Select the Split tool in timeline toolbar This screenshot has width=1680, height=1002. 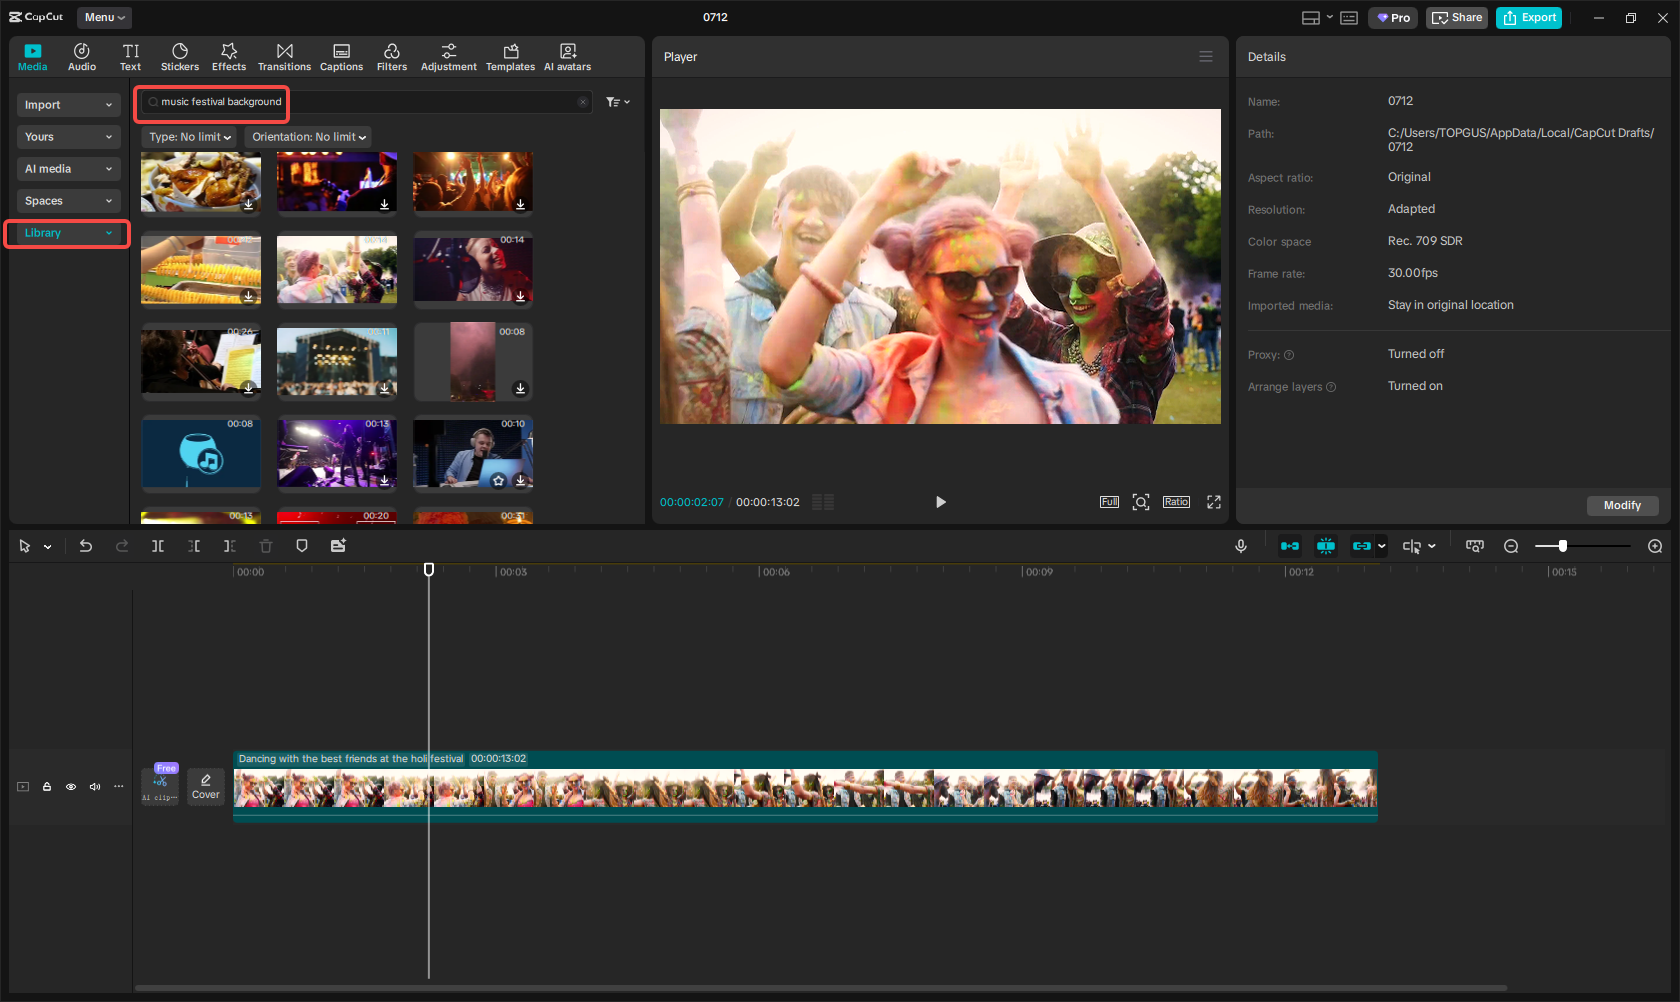pyautogui.click(x=157, y=546)
